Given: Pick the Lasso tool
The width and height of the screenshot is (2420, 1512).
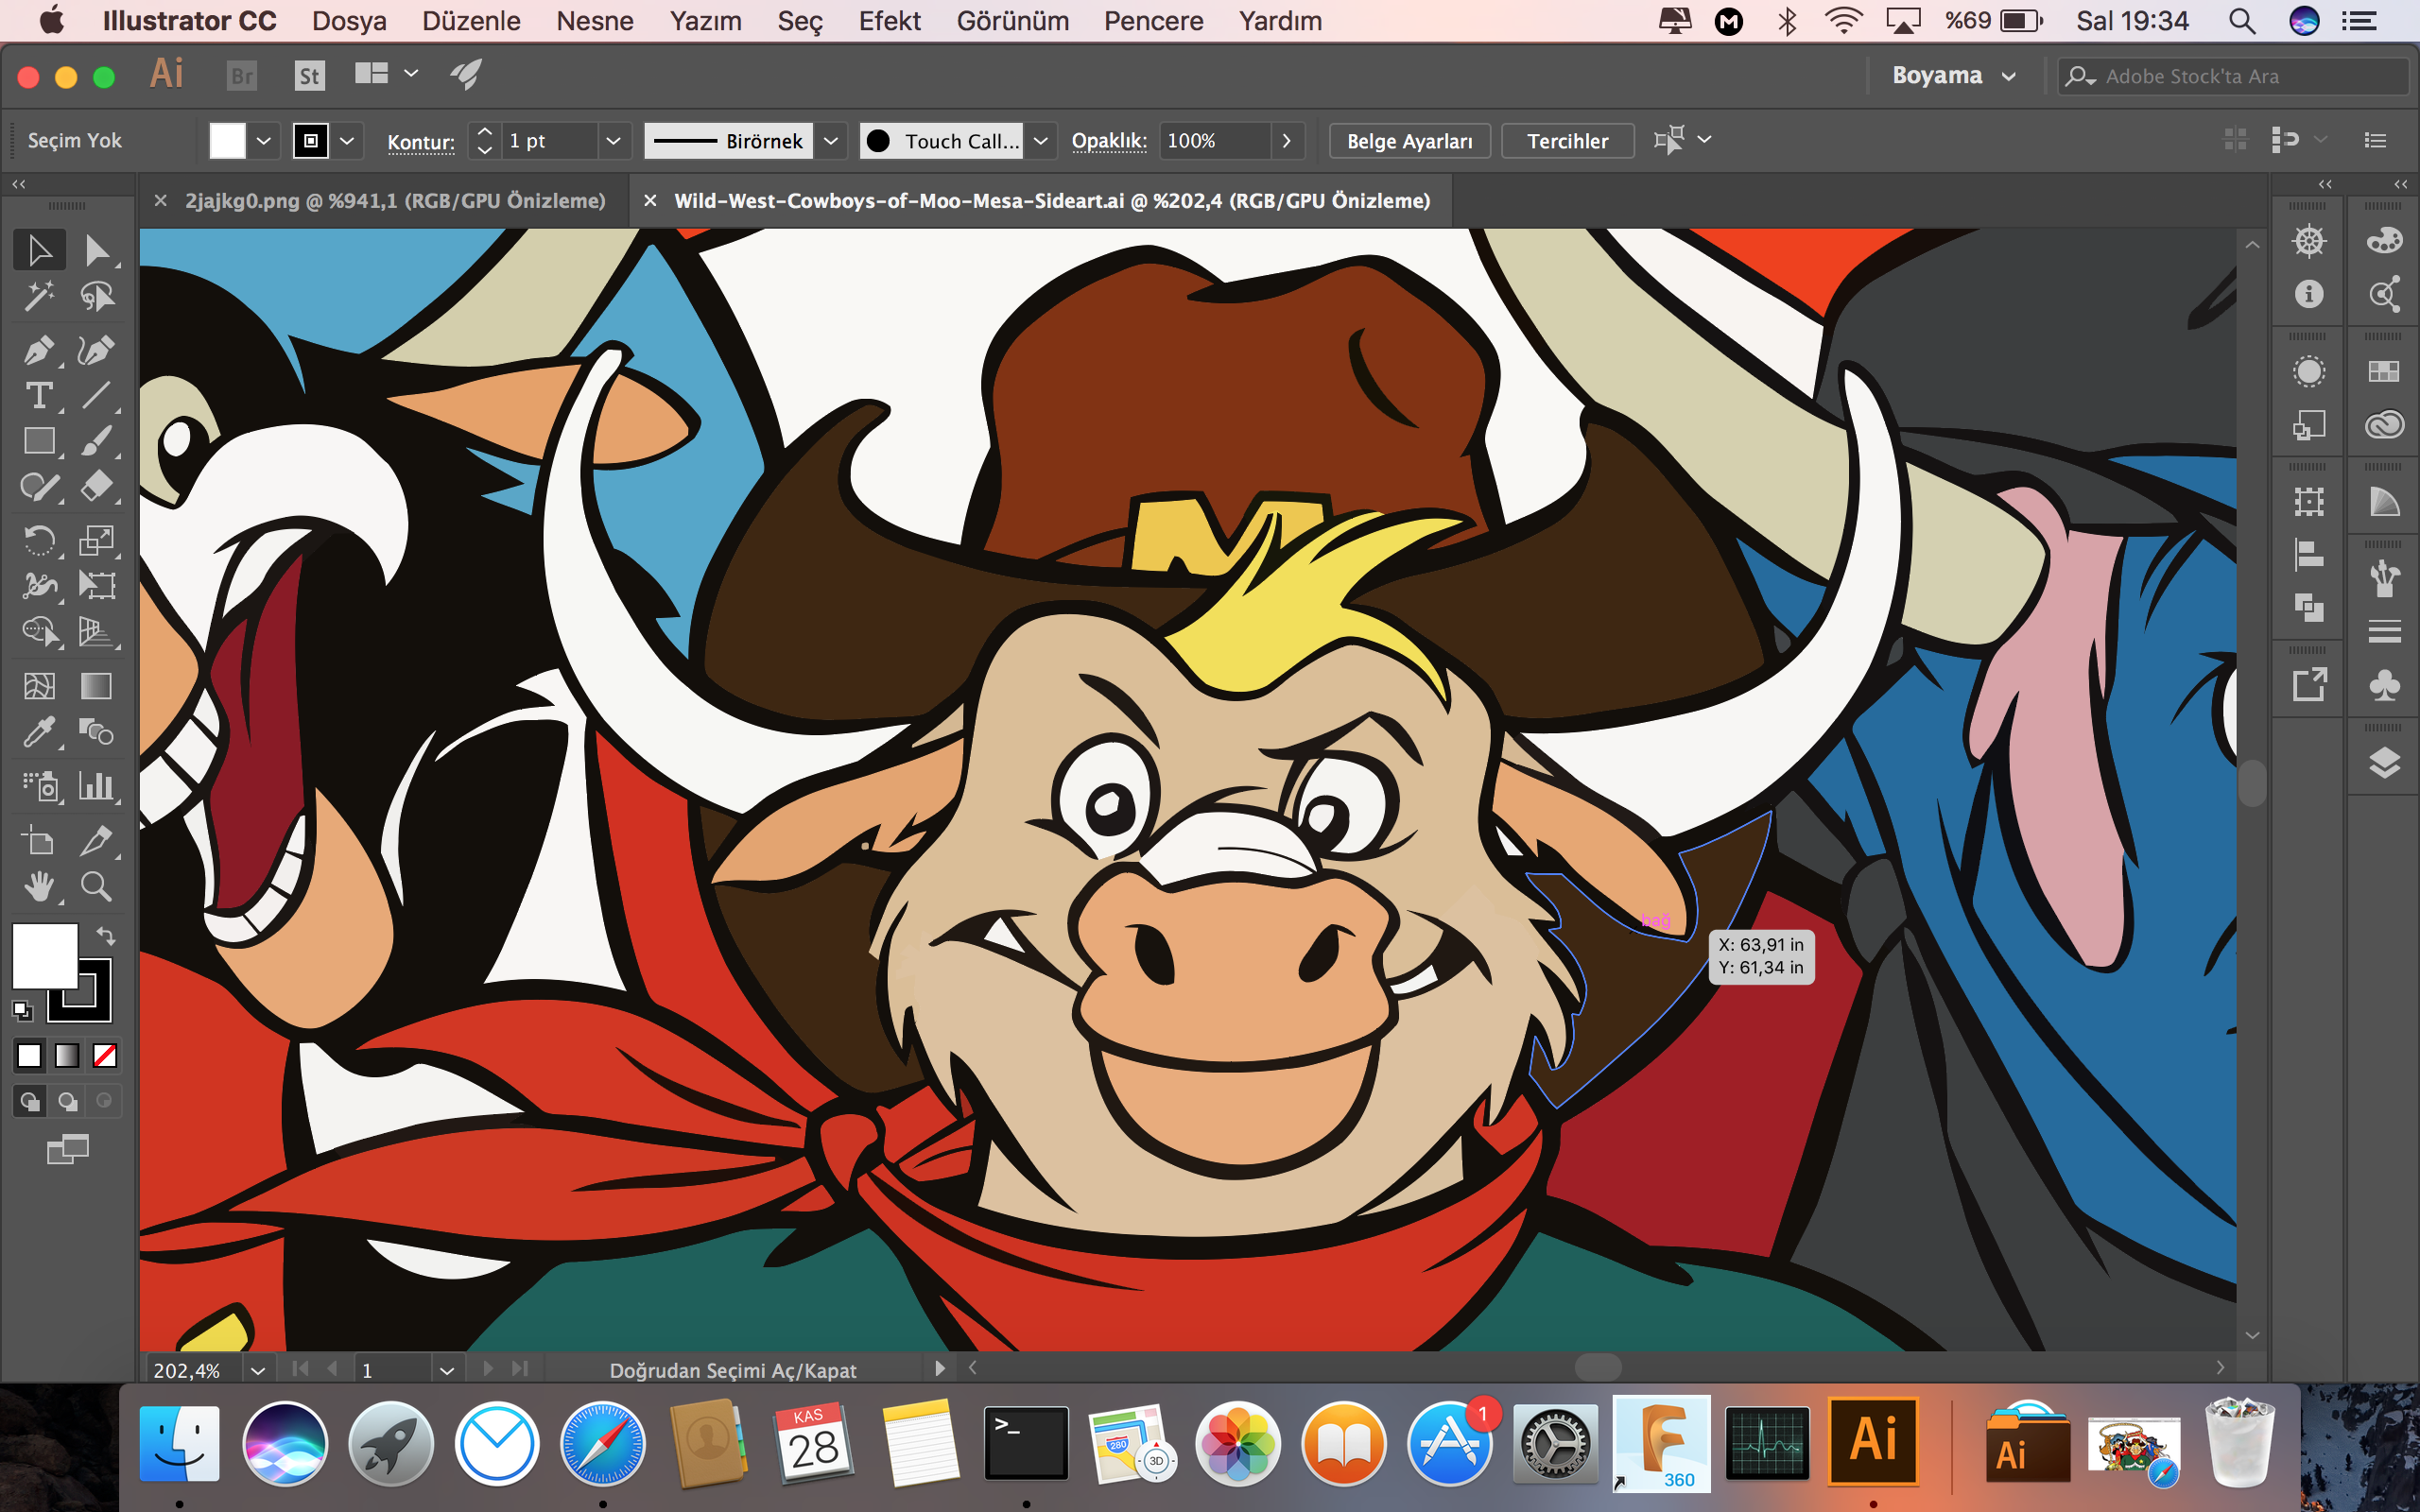Looking at the screenshot, I should [97, 296].
